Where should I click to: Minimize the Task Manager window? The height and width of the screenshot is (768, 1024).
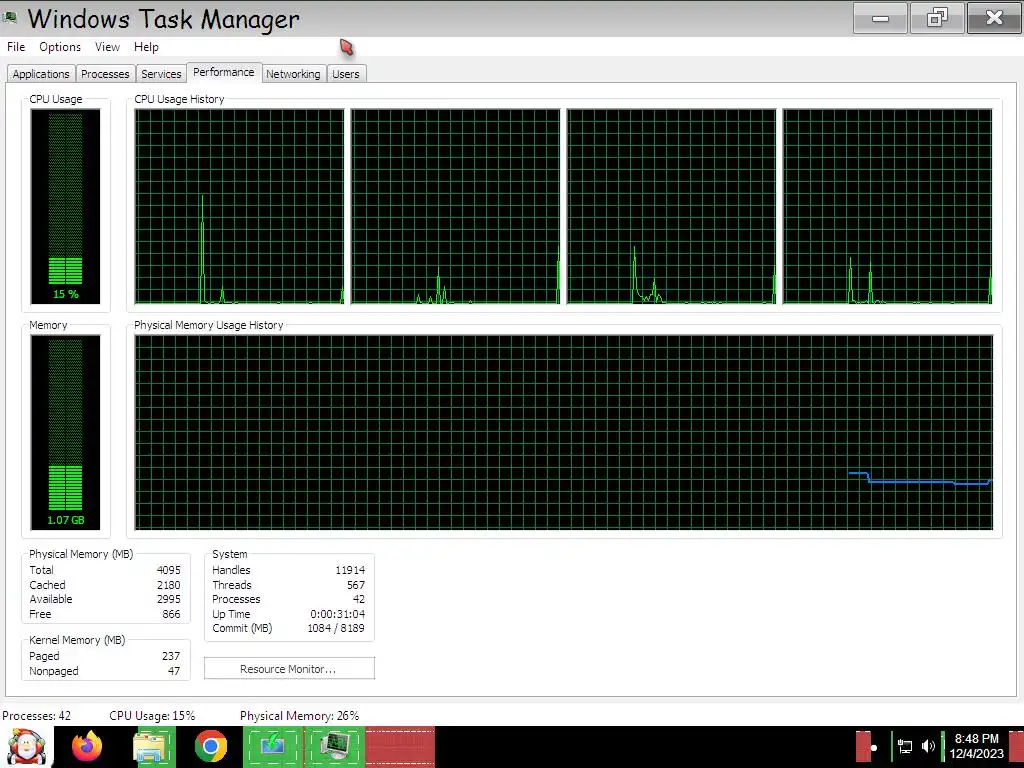click(880, 18)
